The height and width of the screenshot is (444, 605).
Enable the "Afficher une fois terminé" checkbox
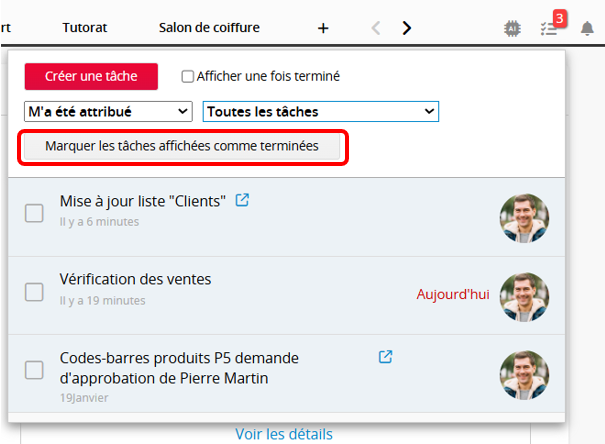(x=188, y=76)
